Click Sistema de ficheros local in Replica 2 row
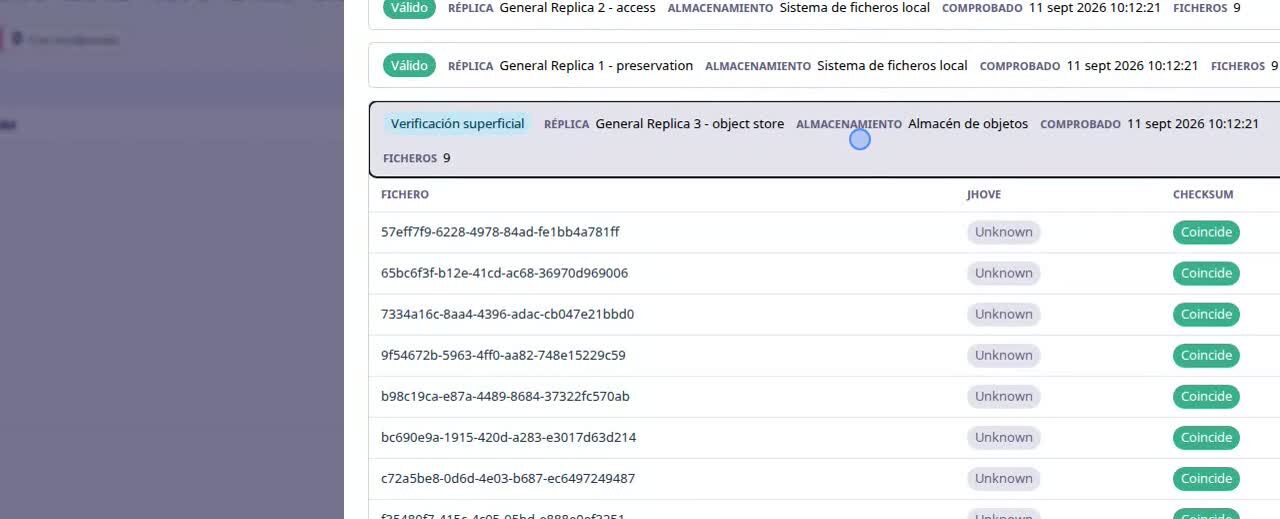 [855, 8]
